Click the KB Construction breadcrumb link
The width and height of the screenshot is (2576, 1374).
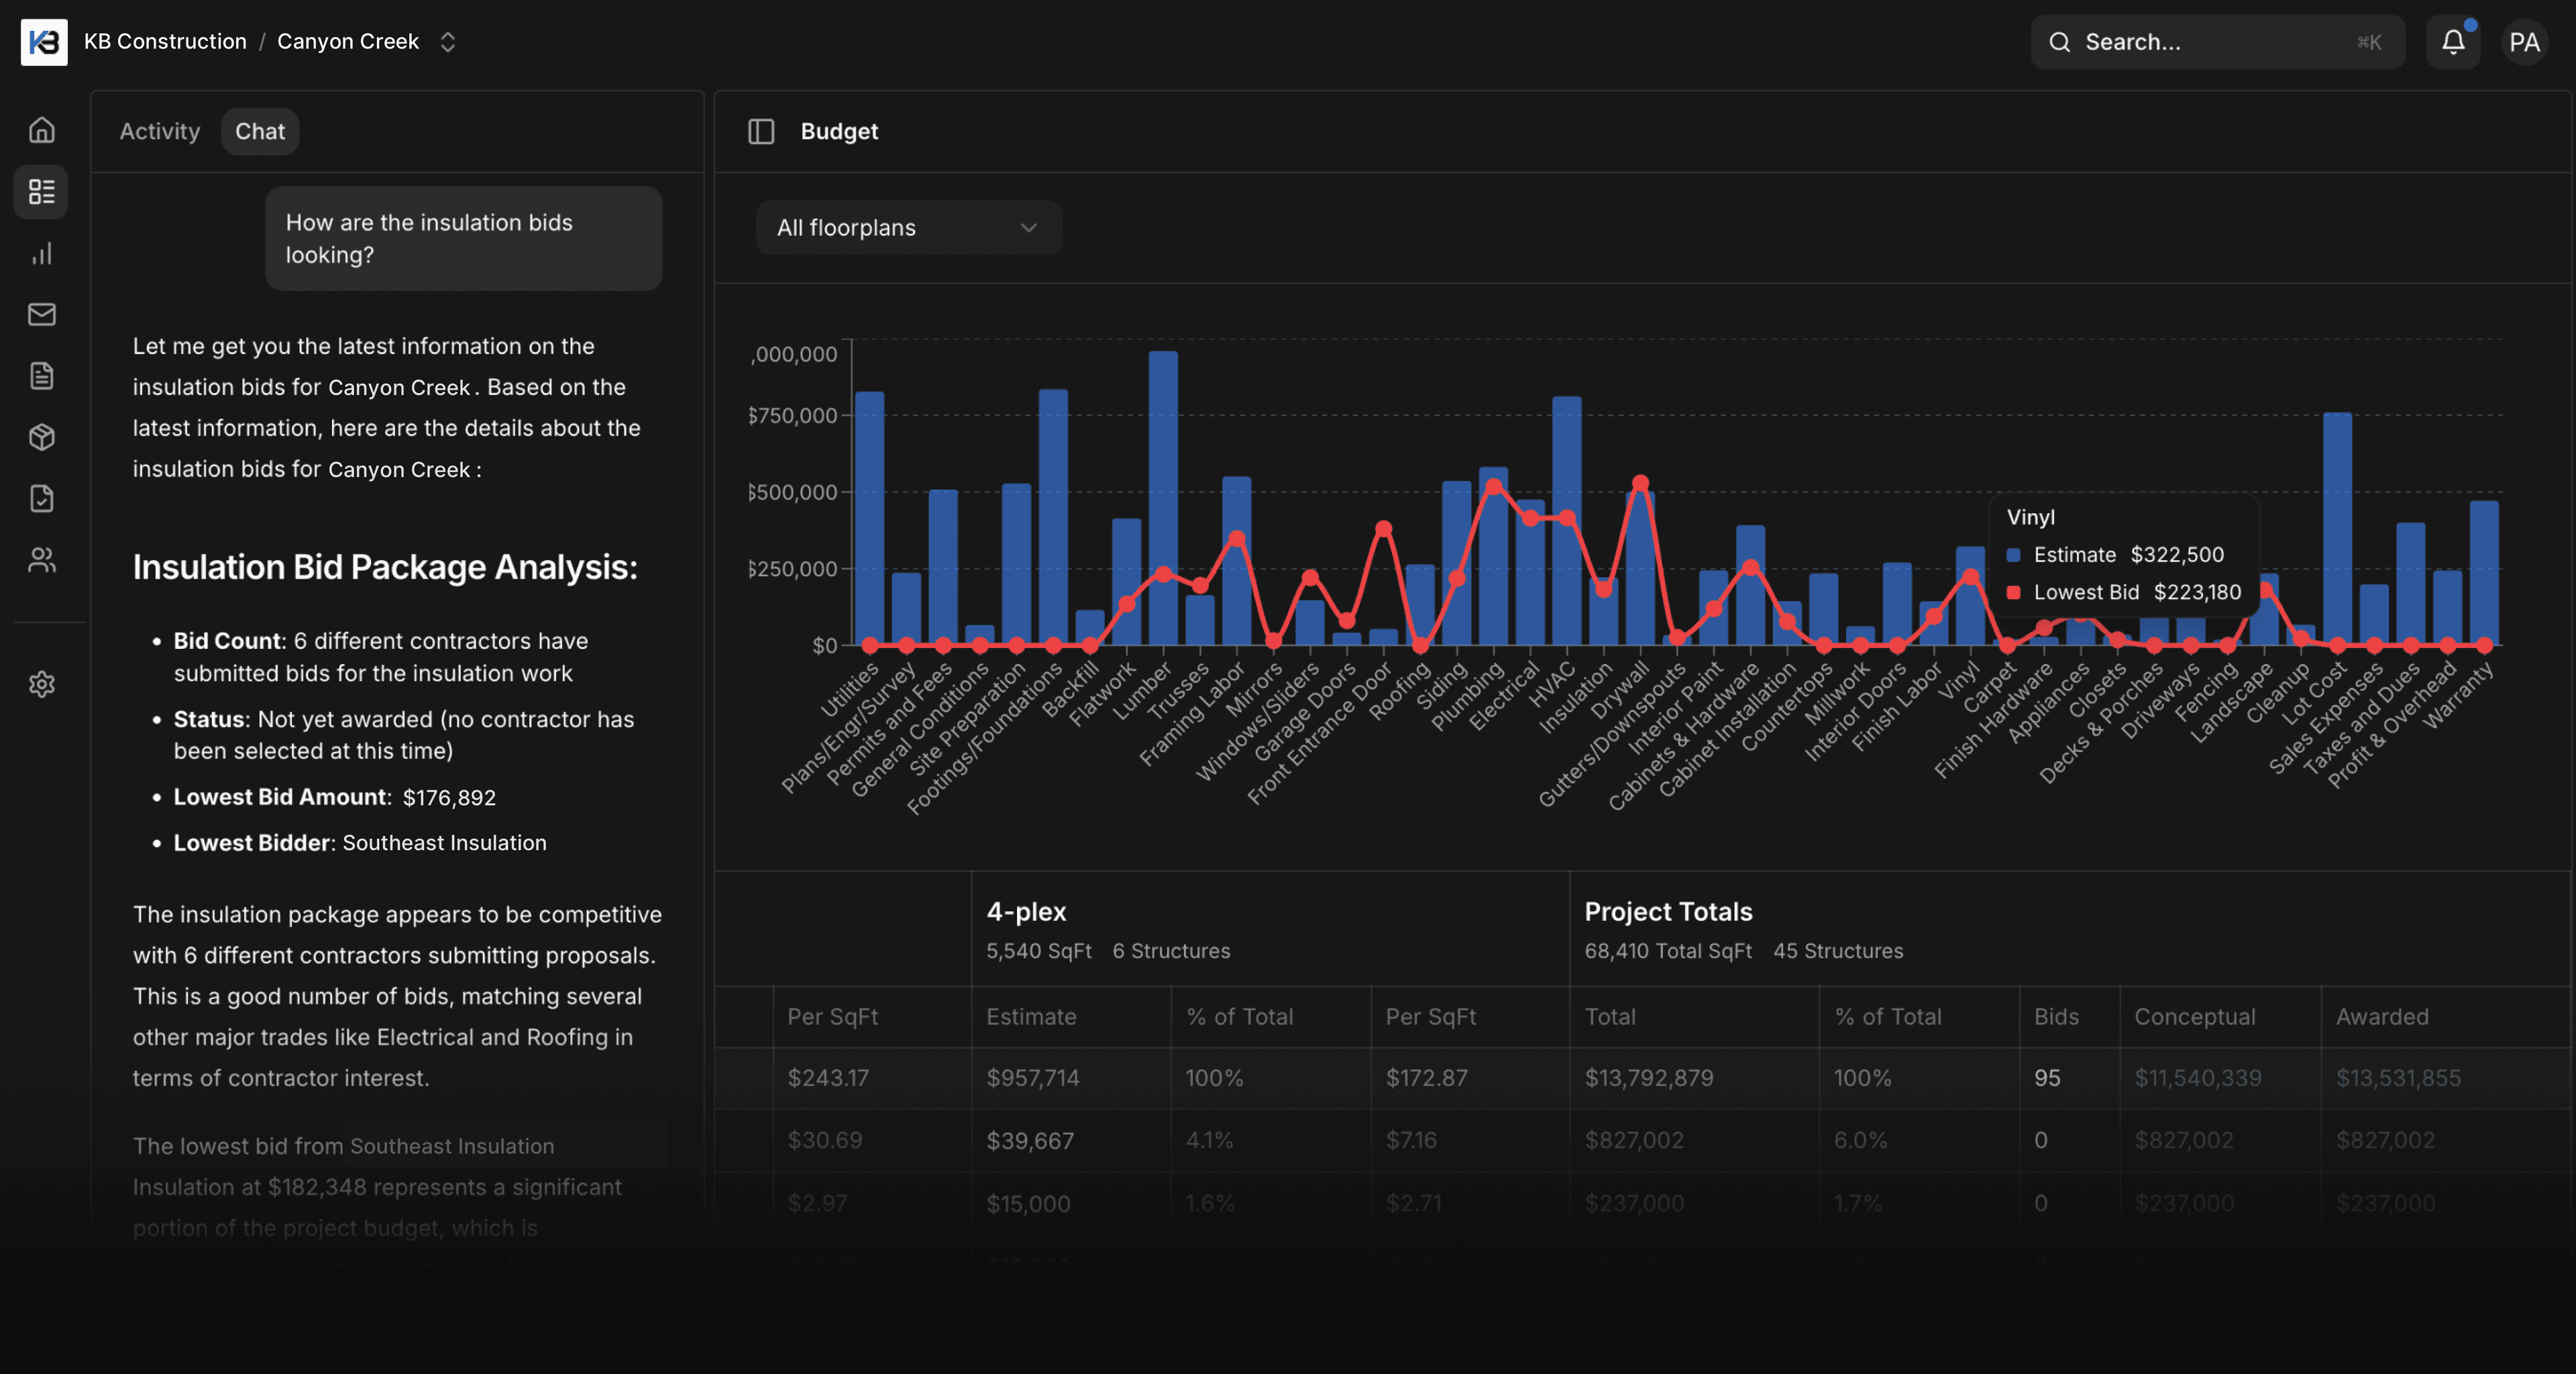165,42
